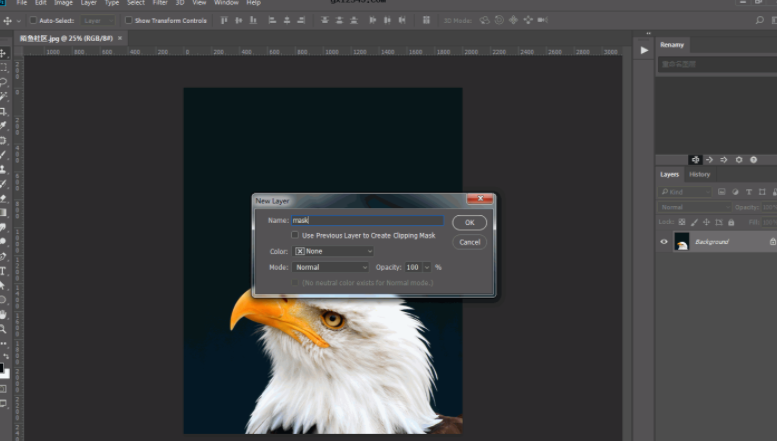Open the Kind filter dropdown in Layers panel

click(x=685, y=192)
